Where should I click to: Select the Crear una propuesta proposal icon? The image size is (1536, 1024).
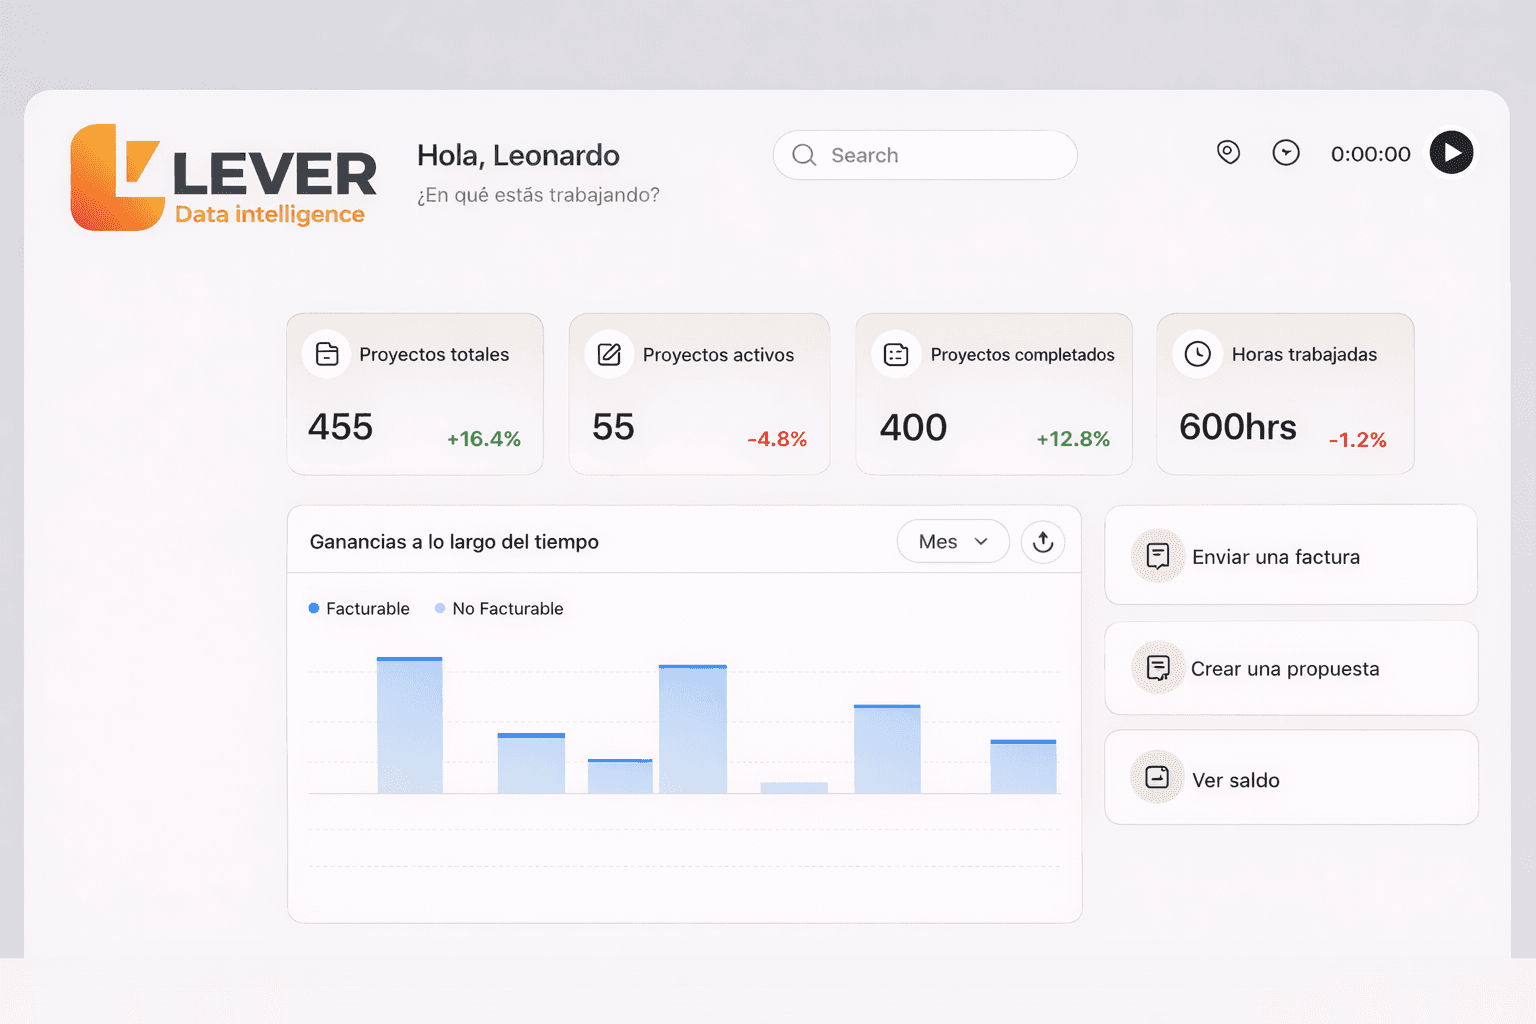[x=1157, y=668]
